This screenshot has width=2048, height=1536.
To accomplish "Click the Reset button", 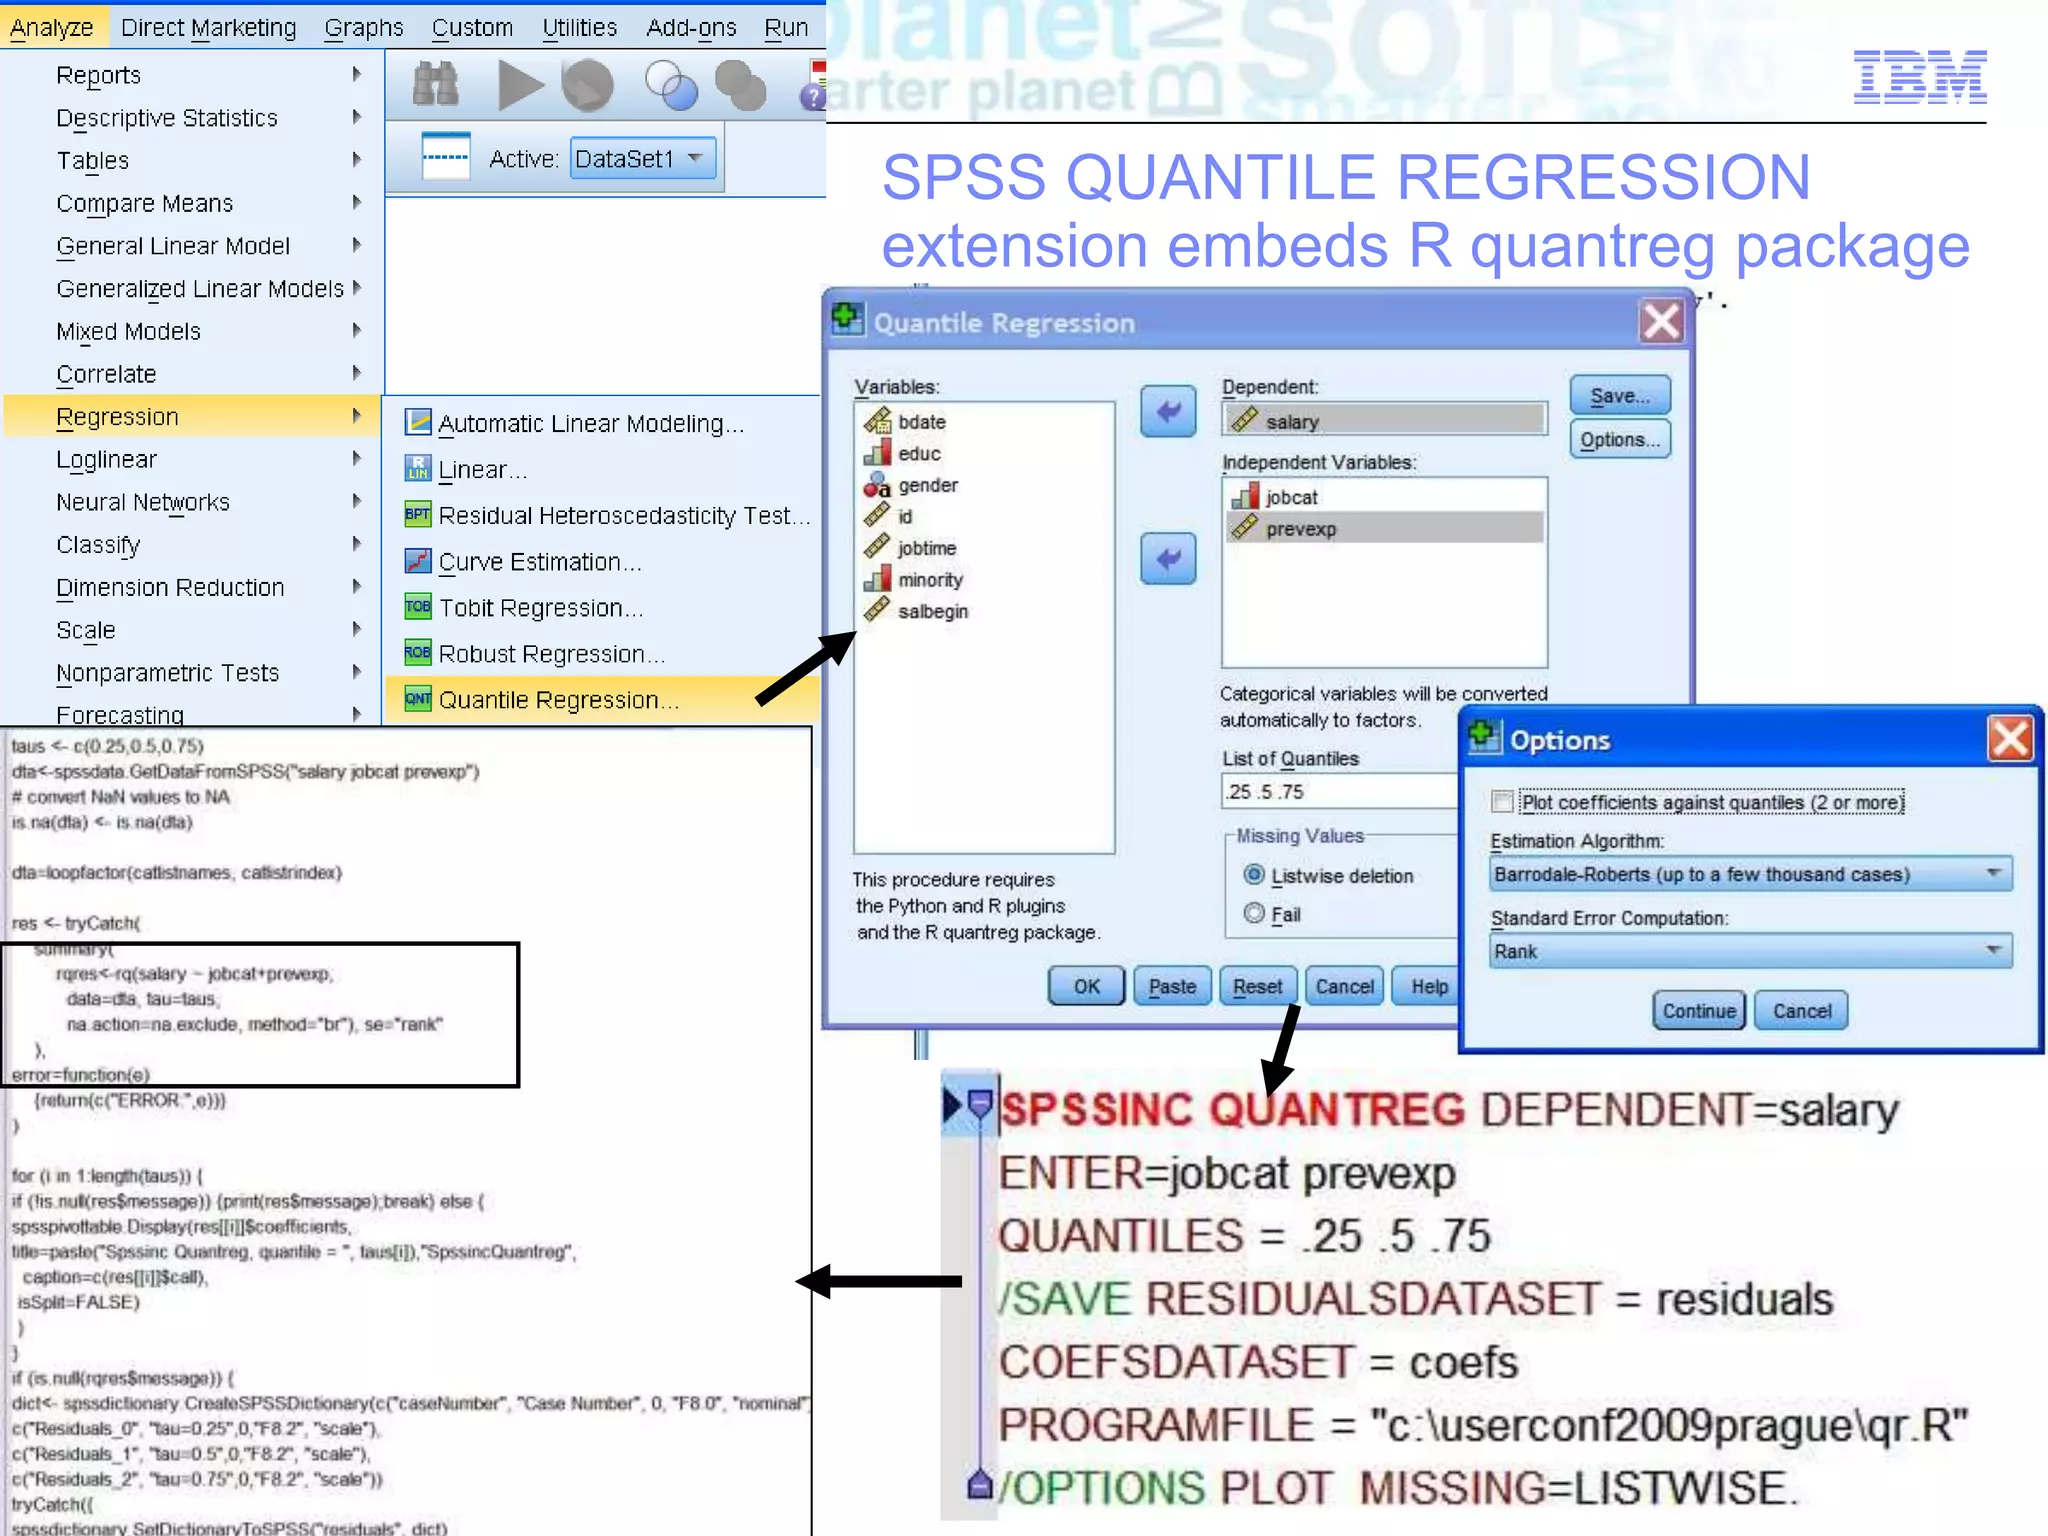I will click(x=1258, y=986).
